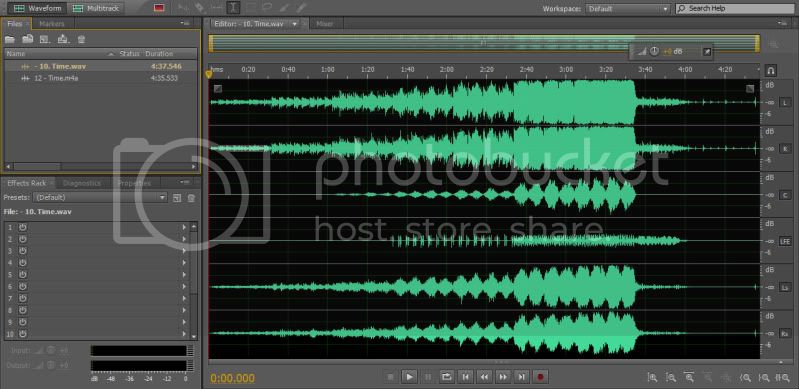The image size is (799, 389).
Task: Select '- 10. Time.wav' in Files list
Action: (x=100, y=66)
